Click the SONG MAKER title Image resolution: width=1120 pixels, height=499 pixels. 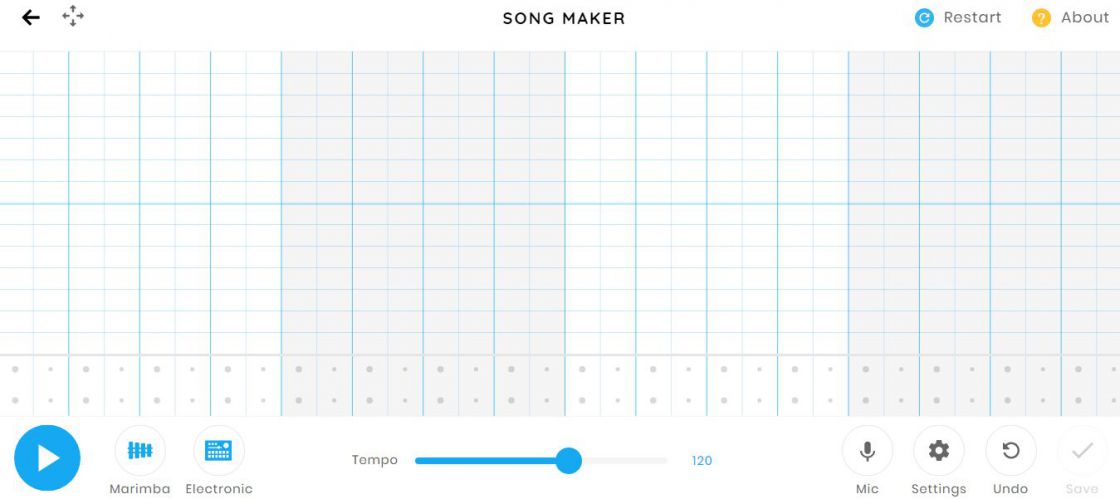(564, 19)
